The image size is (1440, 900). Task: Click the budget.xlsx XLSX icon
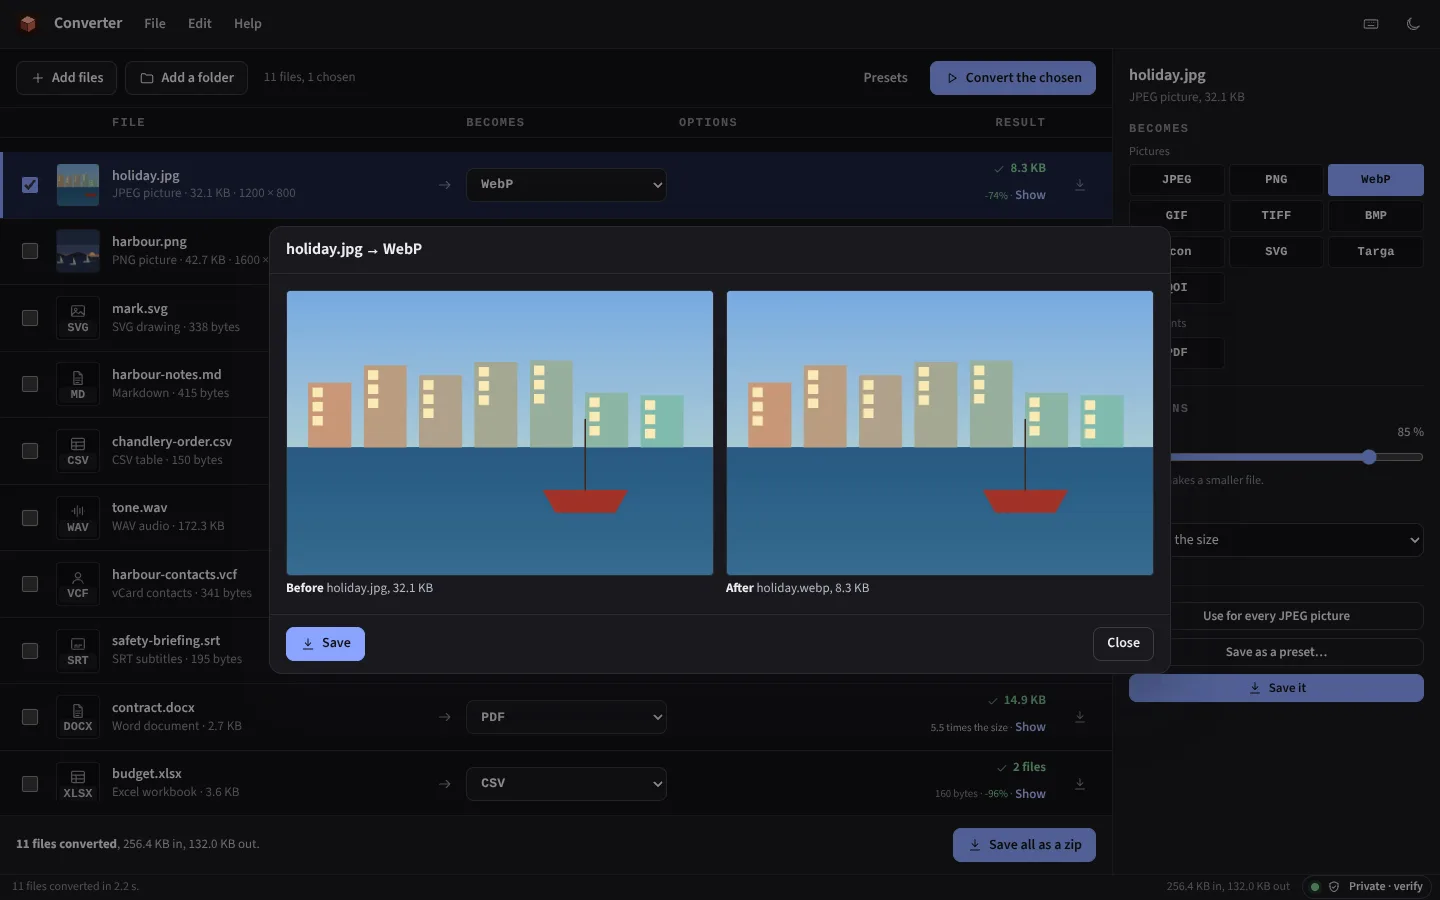point(78,783)
